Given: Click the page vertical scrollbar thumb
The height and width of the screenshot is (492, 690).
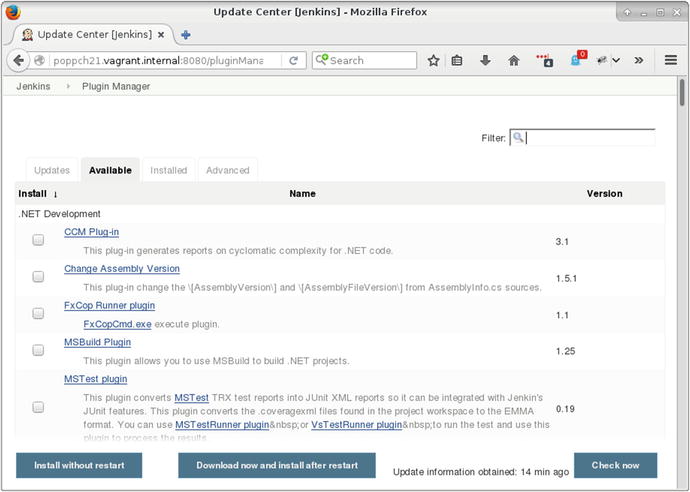Looking at the screenshot, I should (682, 92).
